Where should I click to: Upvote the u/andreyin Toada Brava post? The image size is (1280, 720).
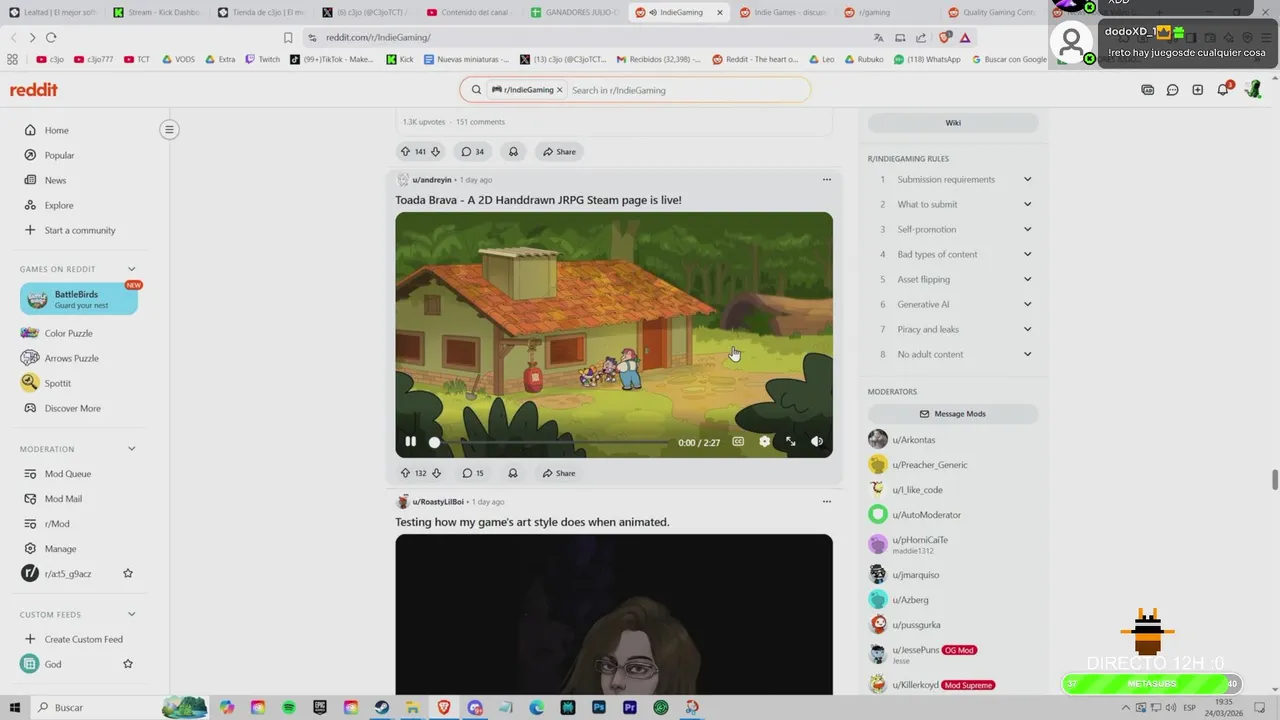405,473
